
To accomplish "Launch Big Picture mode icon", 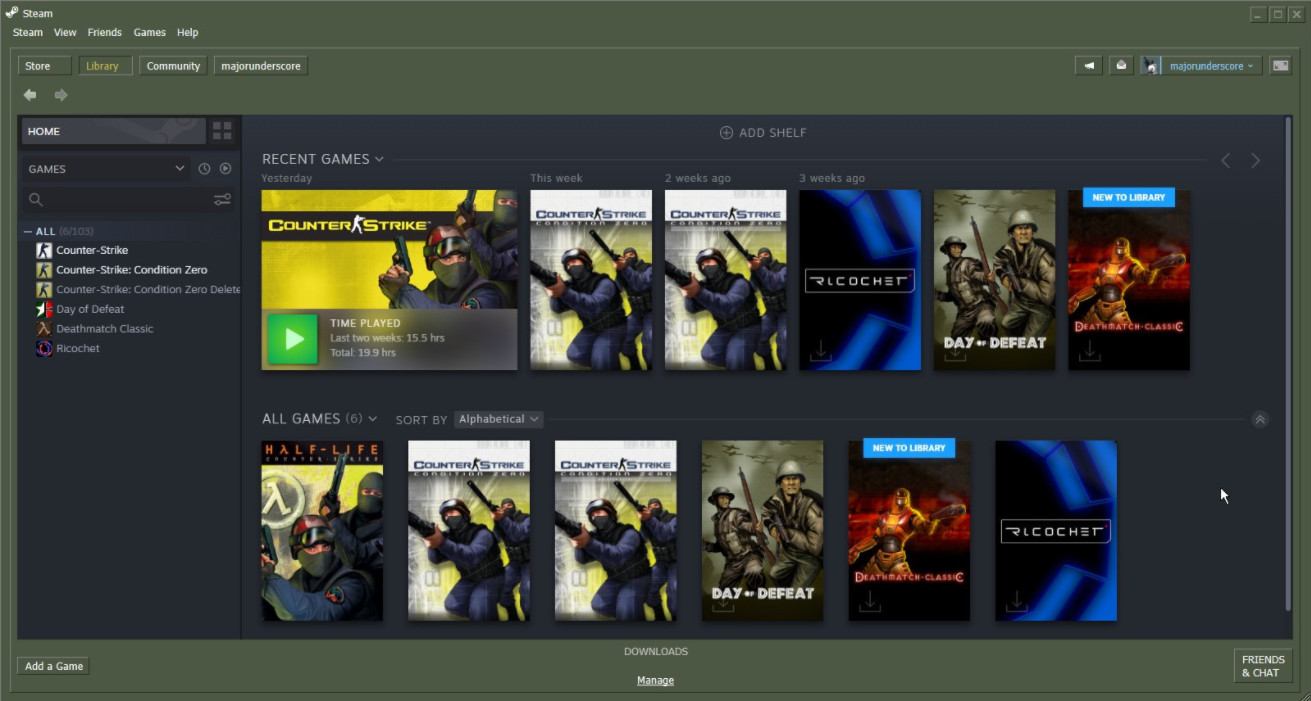I will pyautogui.click(x=1280, y=66).
